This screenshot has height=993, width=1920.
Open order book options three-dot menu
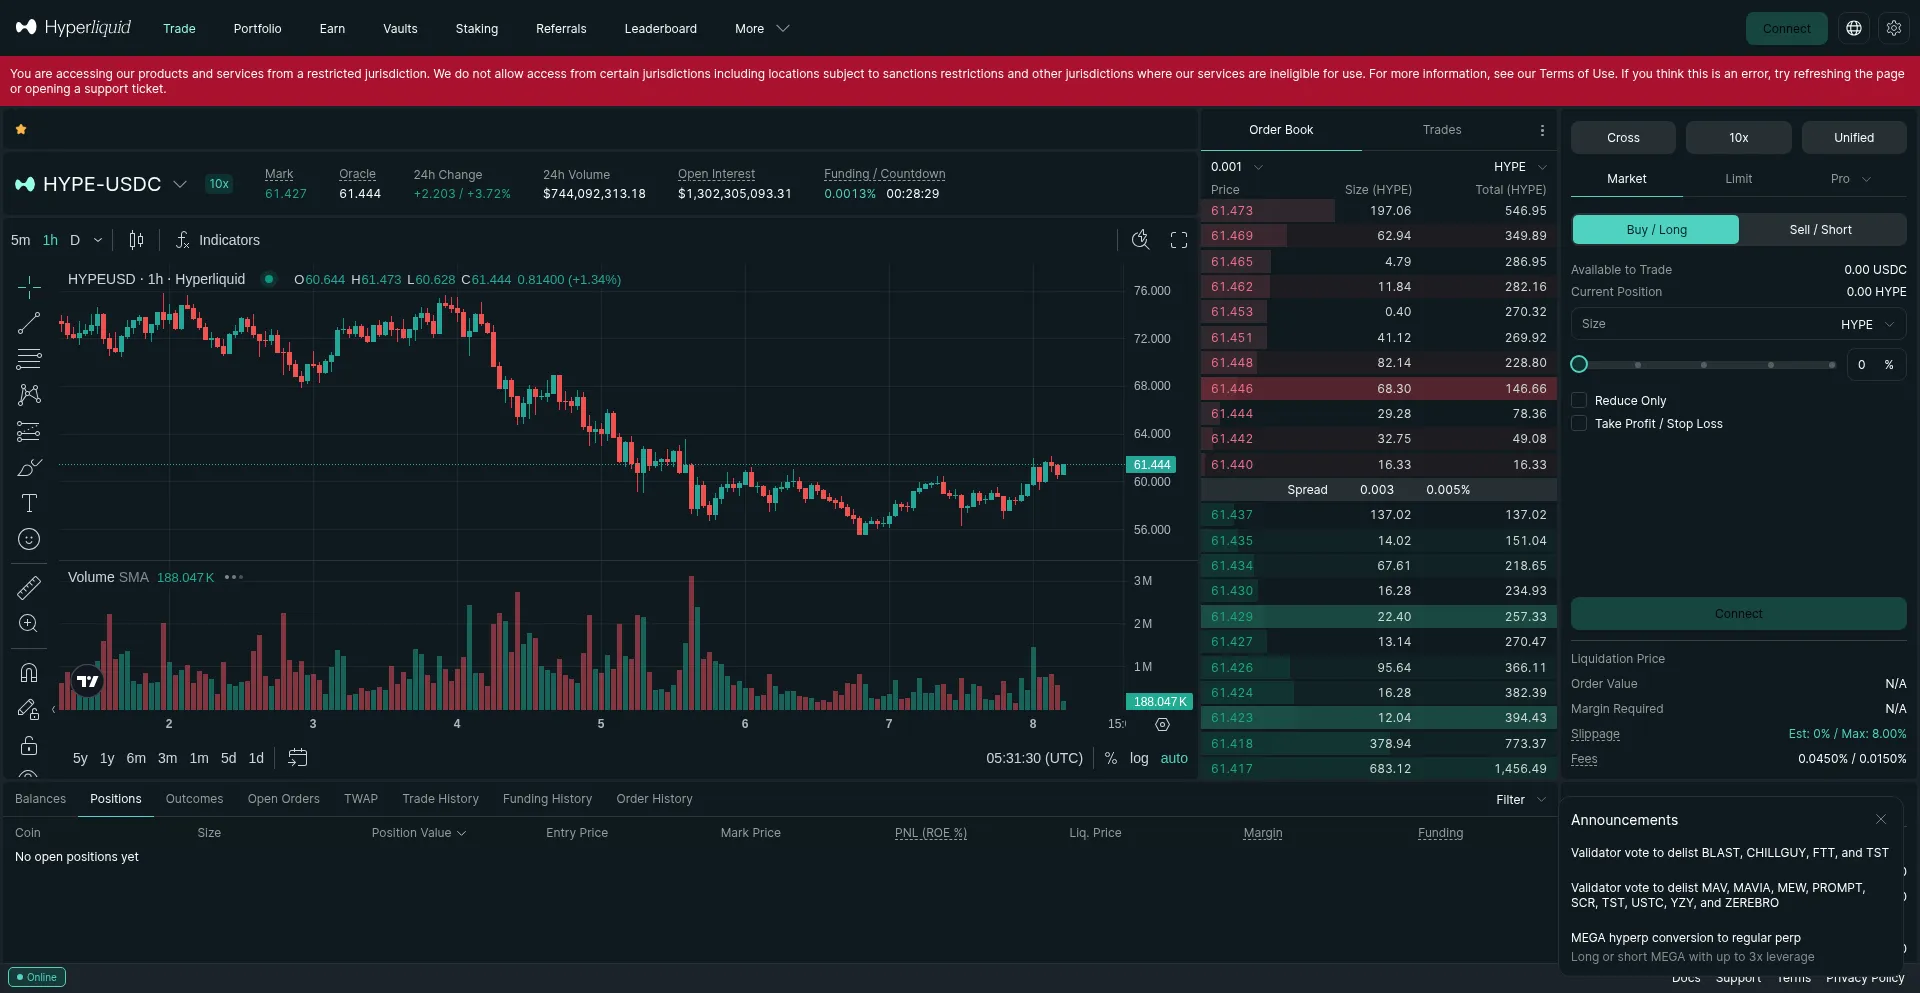[1542, 130]
